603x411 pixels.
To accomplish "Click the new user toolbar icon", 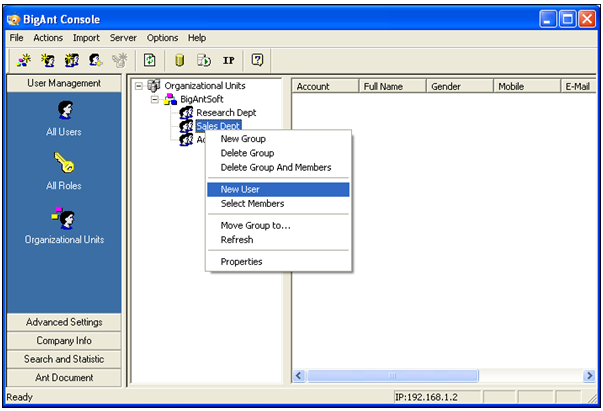I will (48, 60).
